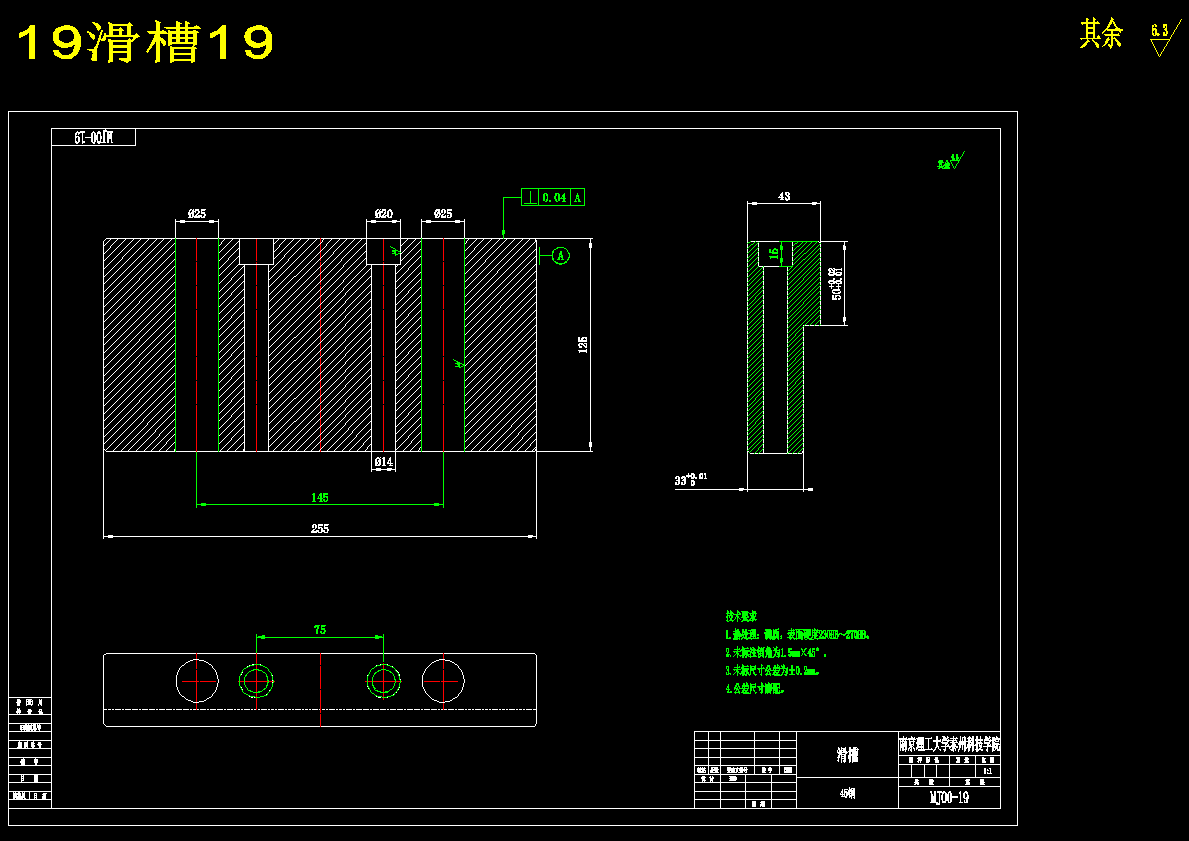Click the circled datum "A" marker
Screen dimensions: 1189x841
pos(560,256)
